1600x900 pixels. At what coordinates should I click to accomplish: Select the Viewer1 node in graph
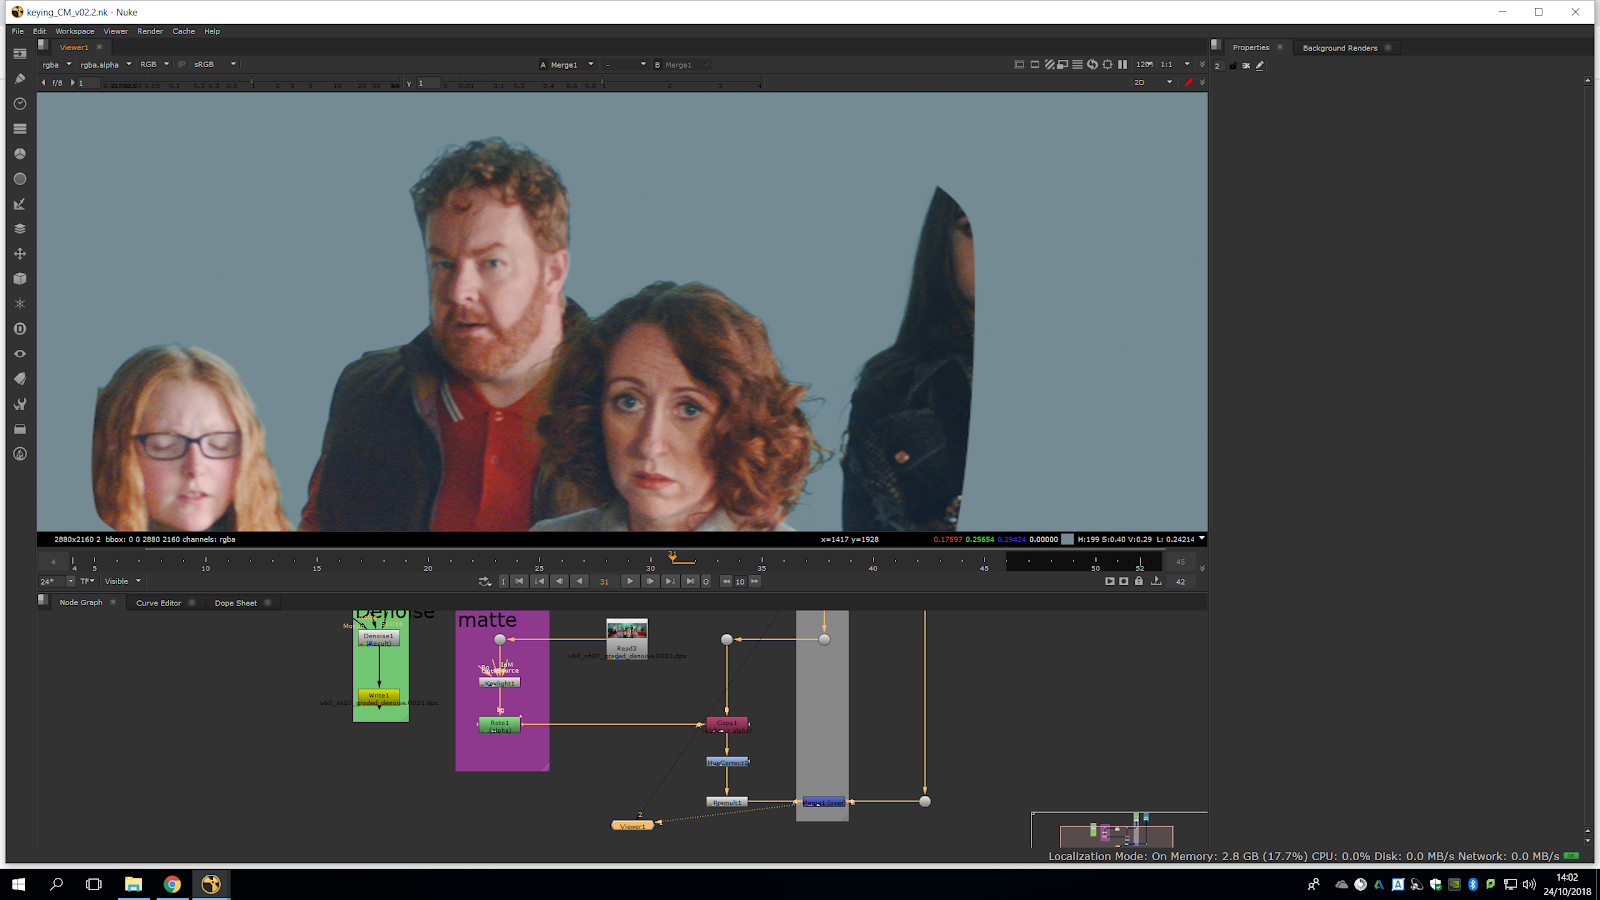tap(632, 826)
